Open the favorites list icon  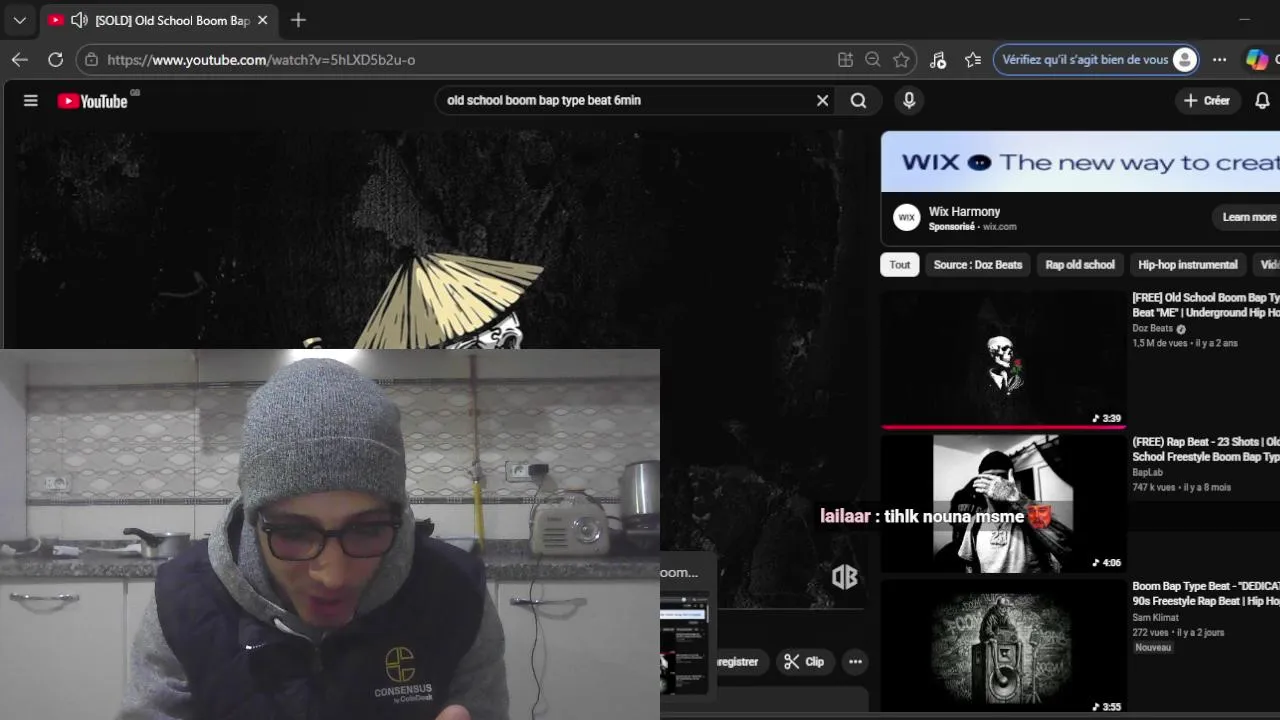click(x=973, y=60)
